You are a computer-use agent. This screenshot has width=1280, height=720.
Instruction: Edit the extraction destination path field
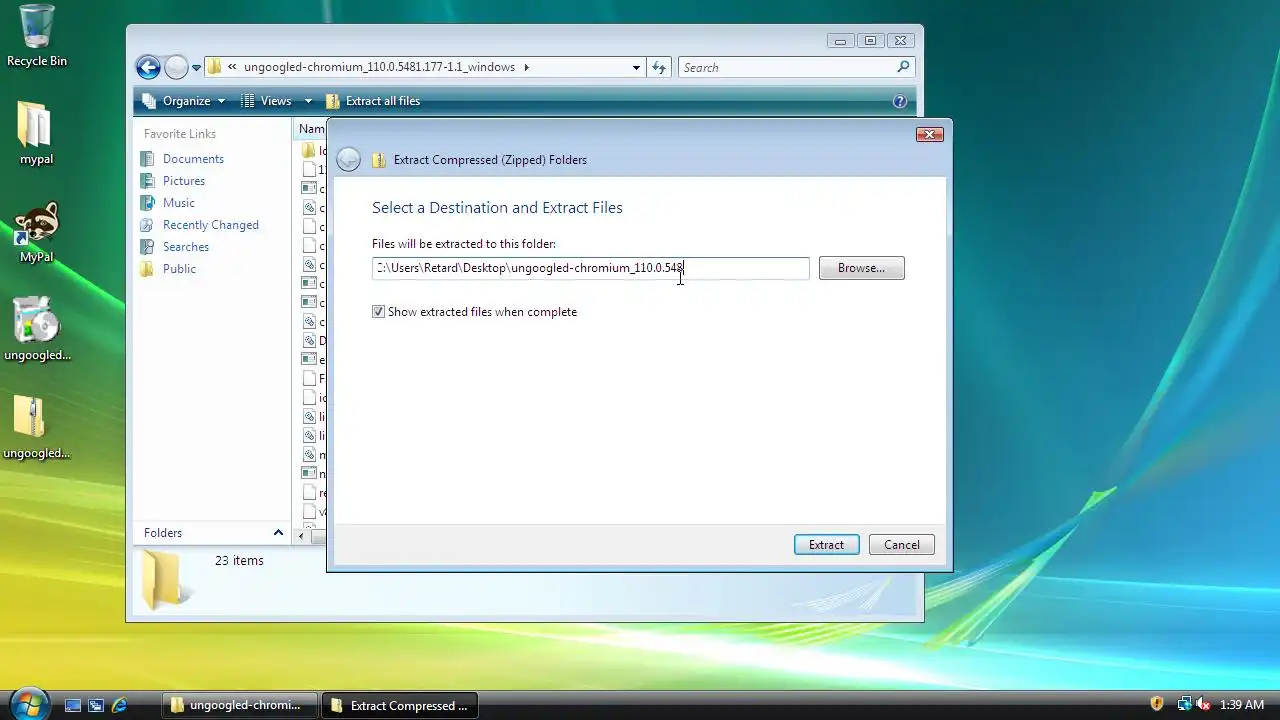(x=590, y=268)
